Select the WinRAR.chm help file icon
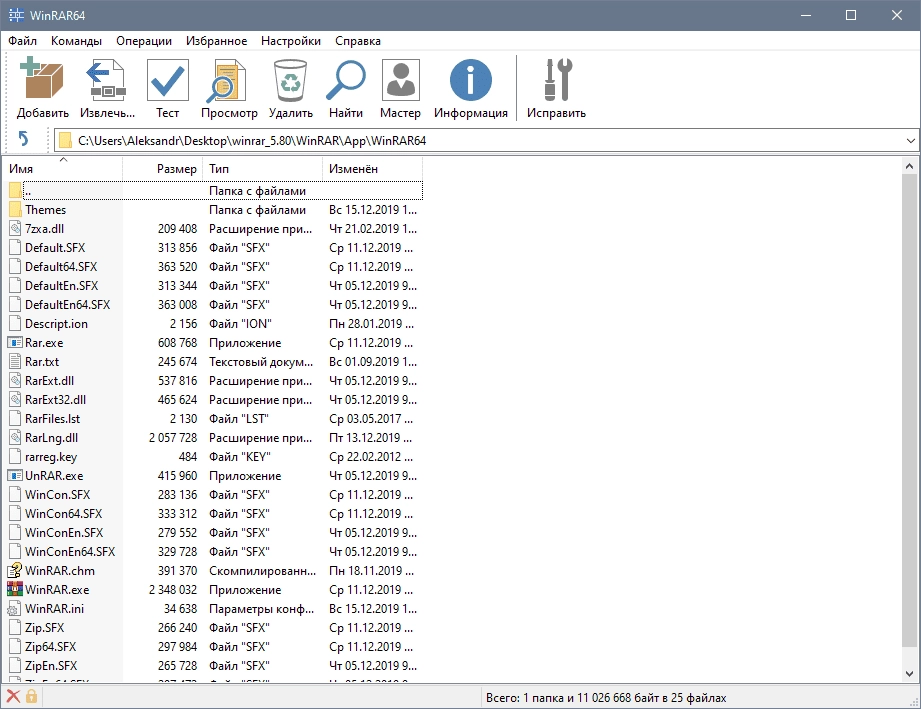This screenshot has height=709, width=921. pyautogui.click(x=15, y=570)
